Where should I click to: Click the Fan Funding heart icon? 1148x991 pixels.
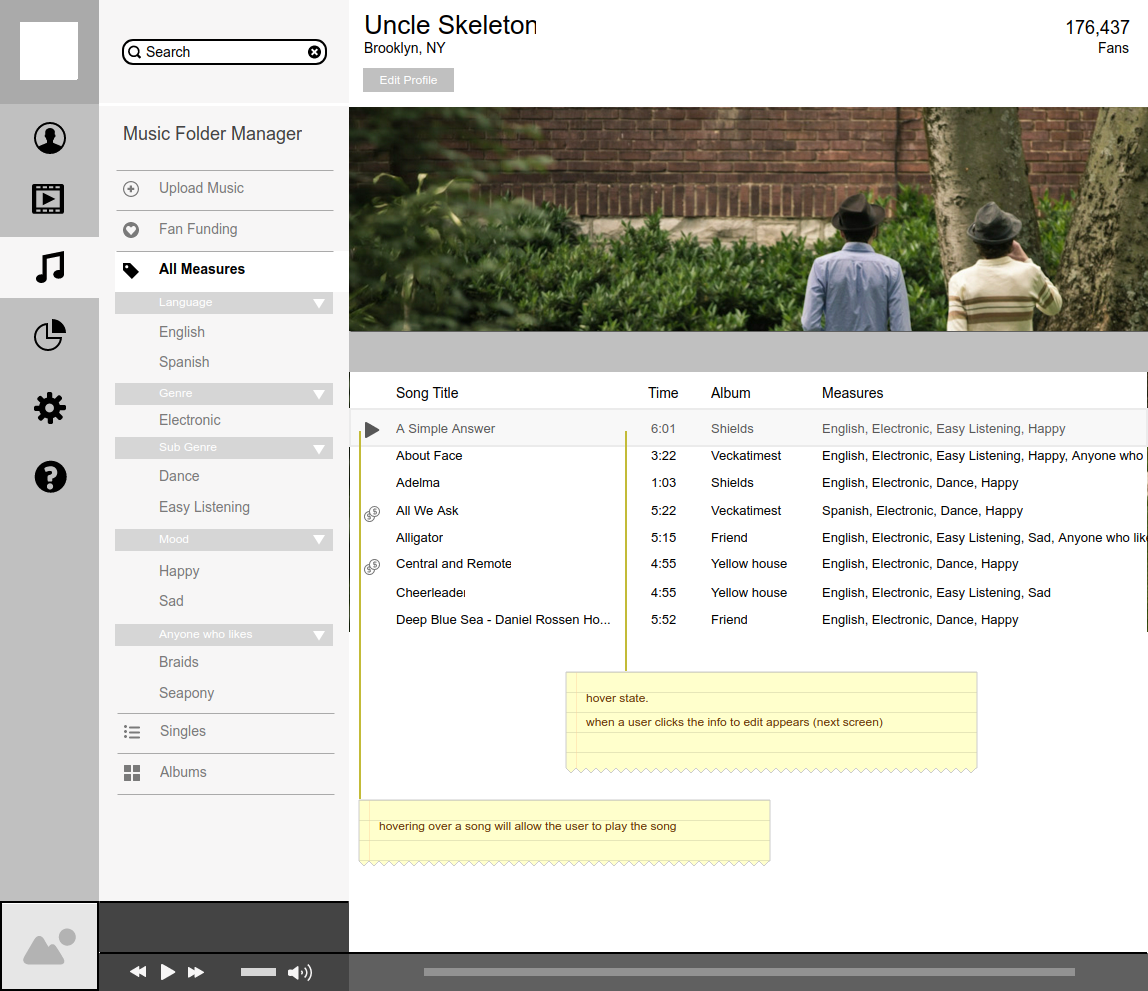[x=131, y=230]
